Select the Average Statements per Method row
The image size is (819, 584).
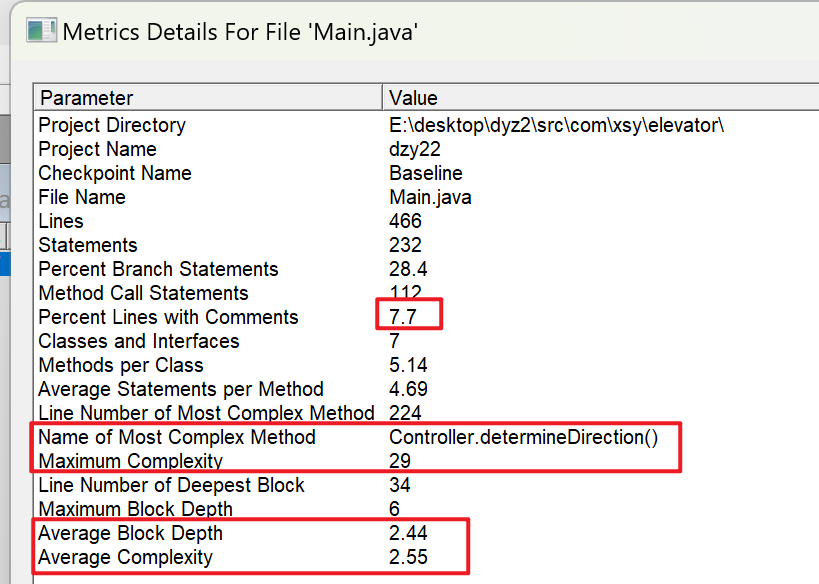click(x=427, y=390)
